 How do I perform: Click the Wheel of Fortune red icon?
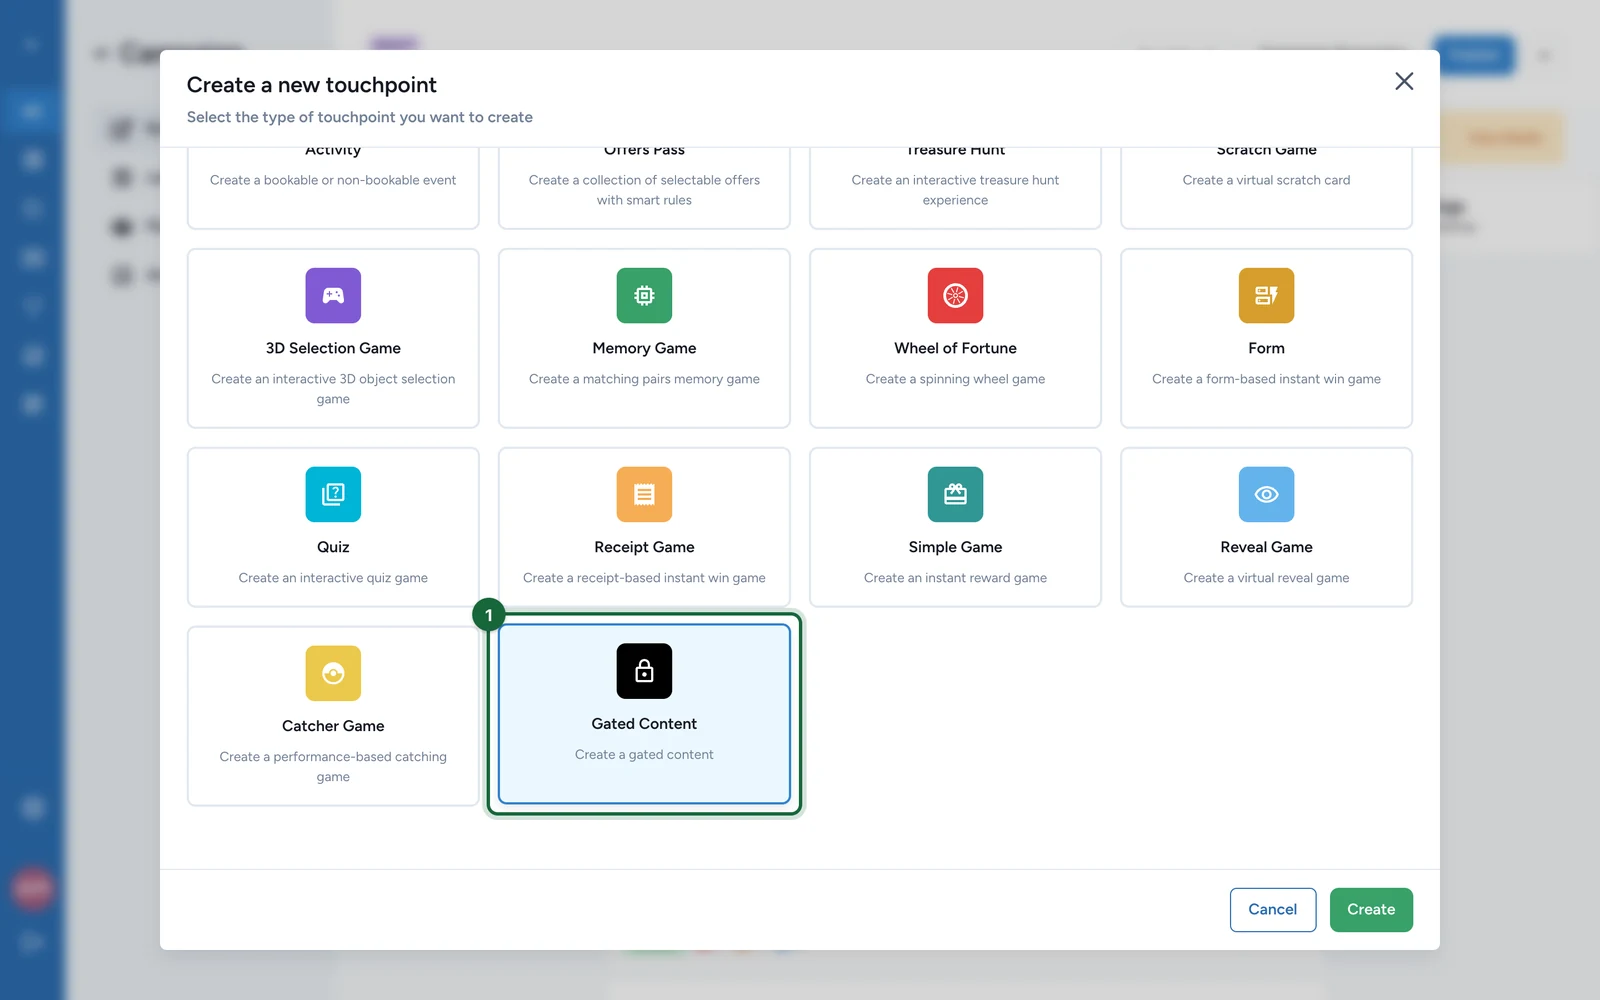[x=955, y=295]
